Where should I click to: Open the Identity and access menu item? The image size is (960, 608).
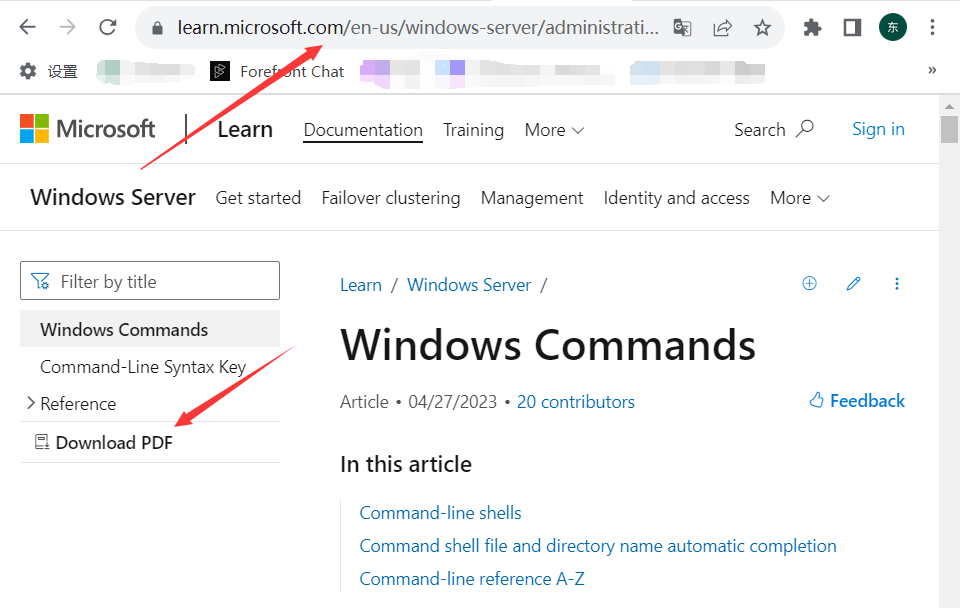677,198
